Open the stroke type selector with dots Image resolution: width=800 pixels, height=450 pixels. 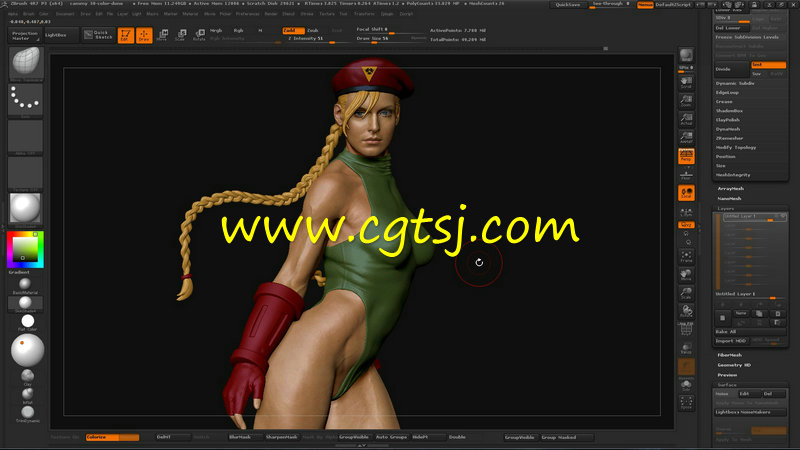(x=26, y=100)
